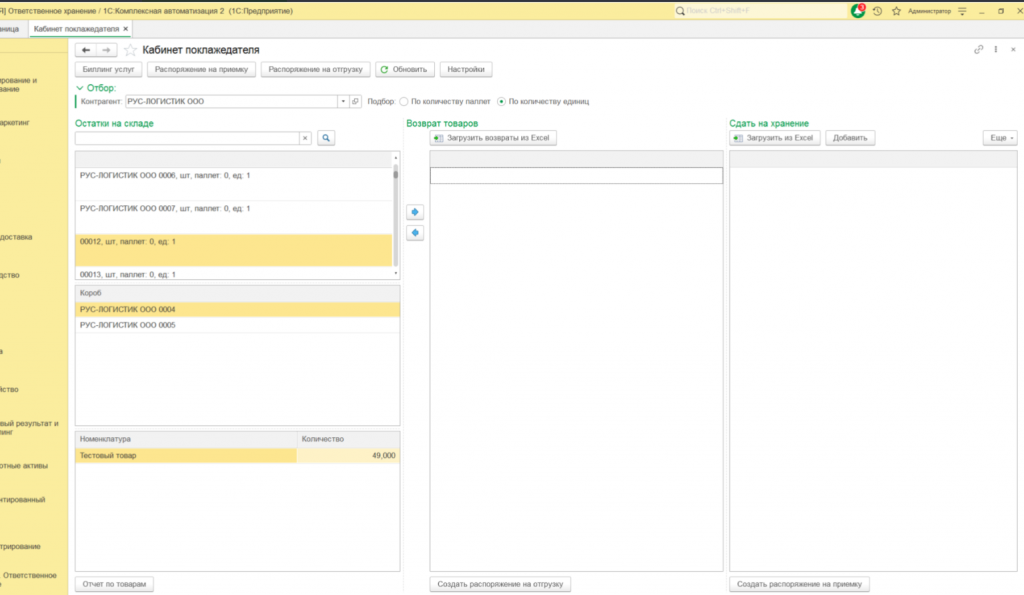Click Создать распоряжение на отгрузку button
The height and width of the screenshot is (595, 1024).
[500, 584]
